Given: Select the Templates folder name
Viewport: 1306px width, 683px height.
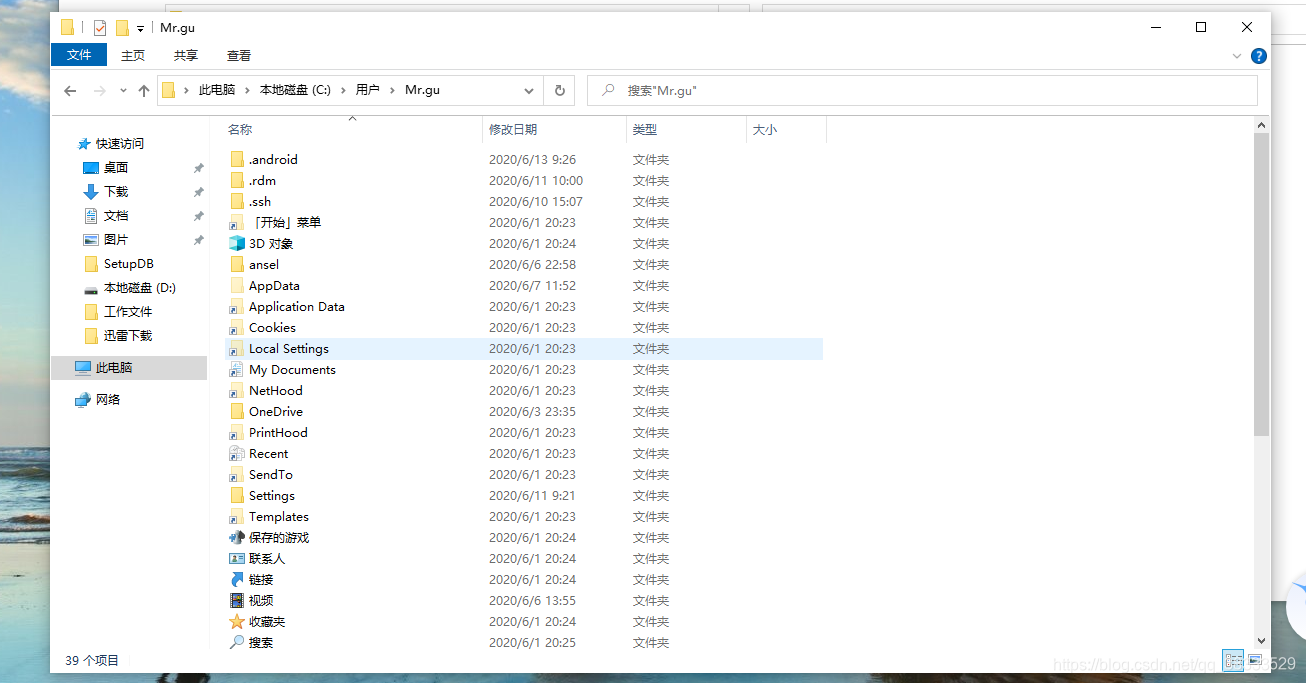Looking at the screenshot, I should pos(279,516).
